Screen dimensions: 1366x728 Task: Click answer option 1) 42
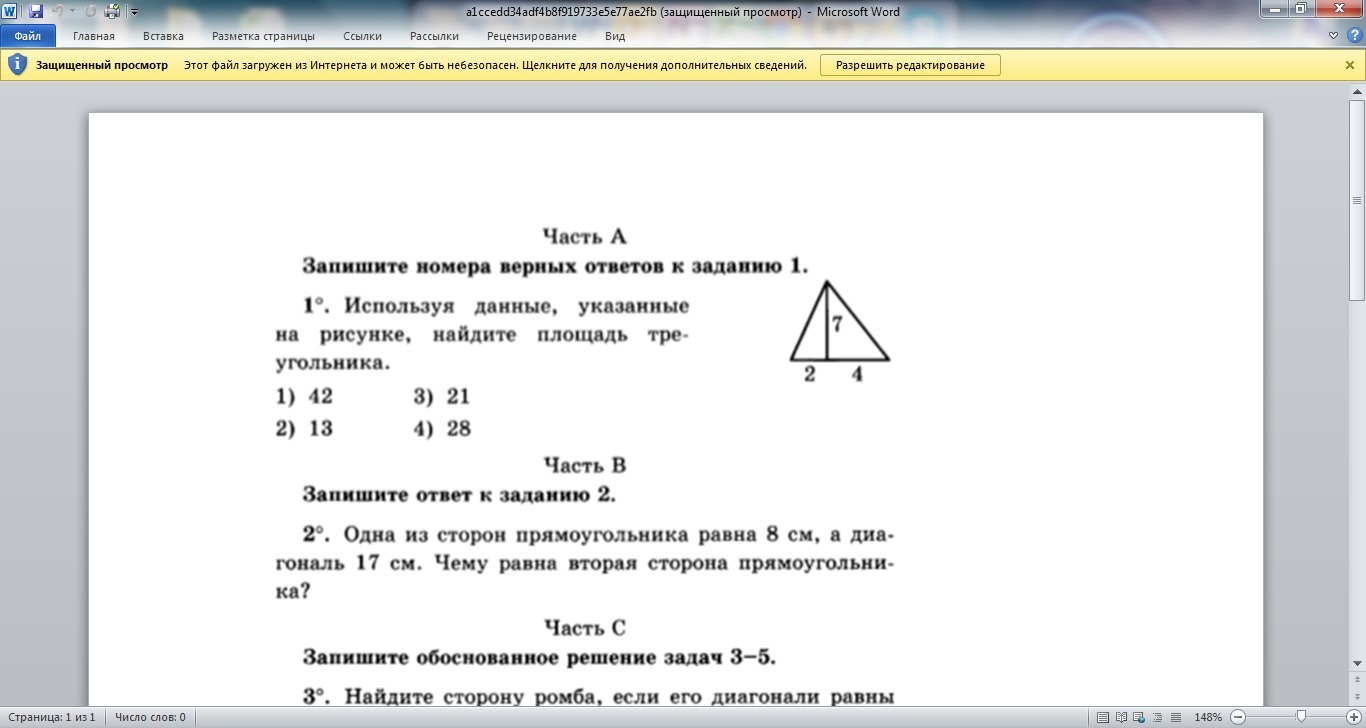click(x=304, y=396)
